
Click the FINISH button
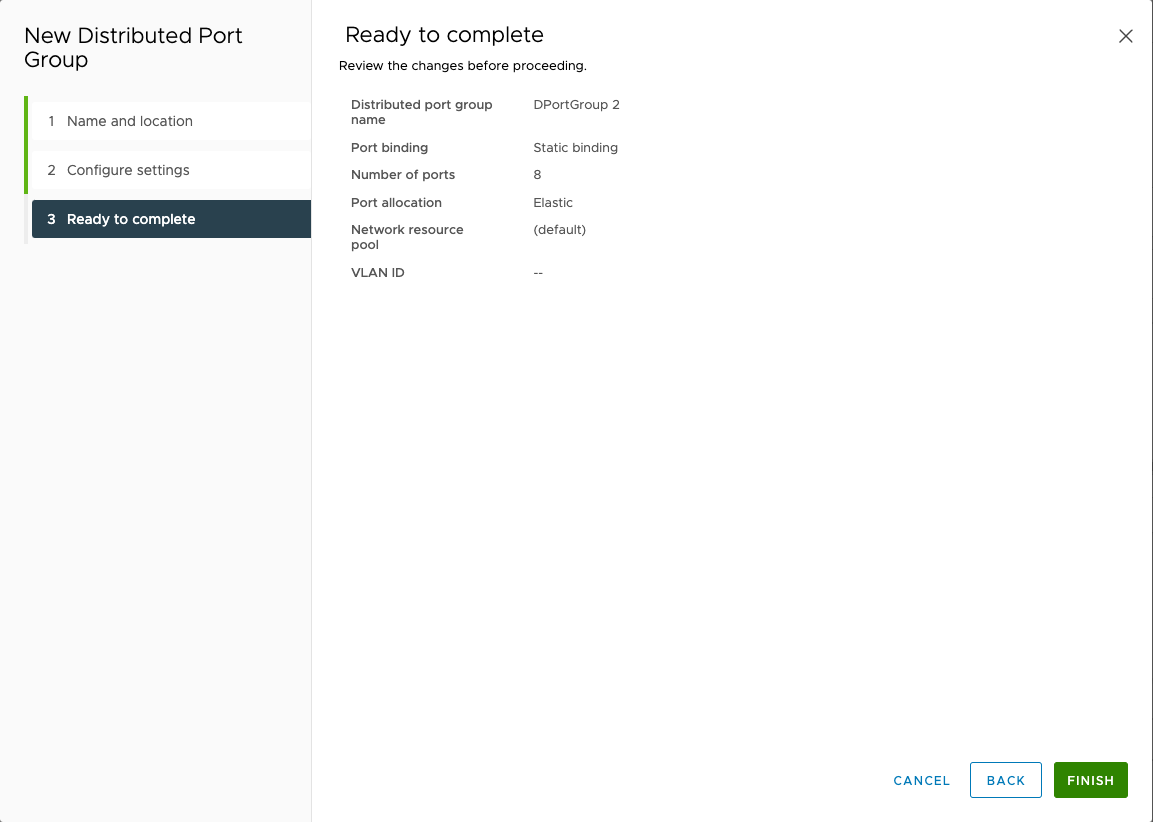[x=1090, y=780]
